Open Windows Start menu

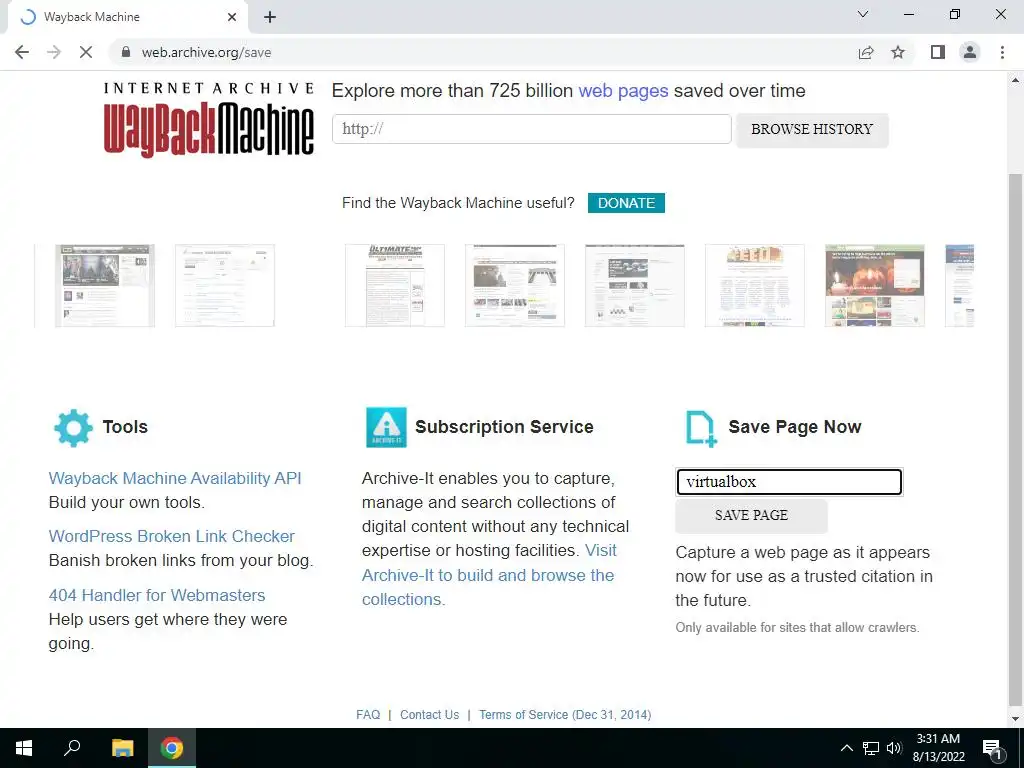tap(24, 748)
